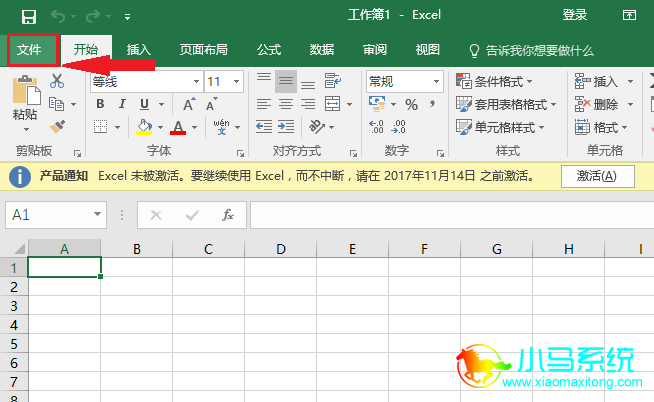Switch to the 页面布局 ribbon tab

click(x=204, y=50)
